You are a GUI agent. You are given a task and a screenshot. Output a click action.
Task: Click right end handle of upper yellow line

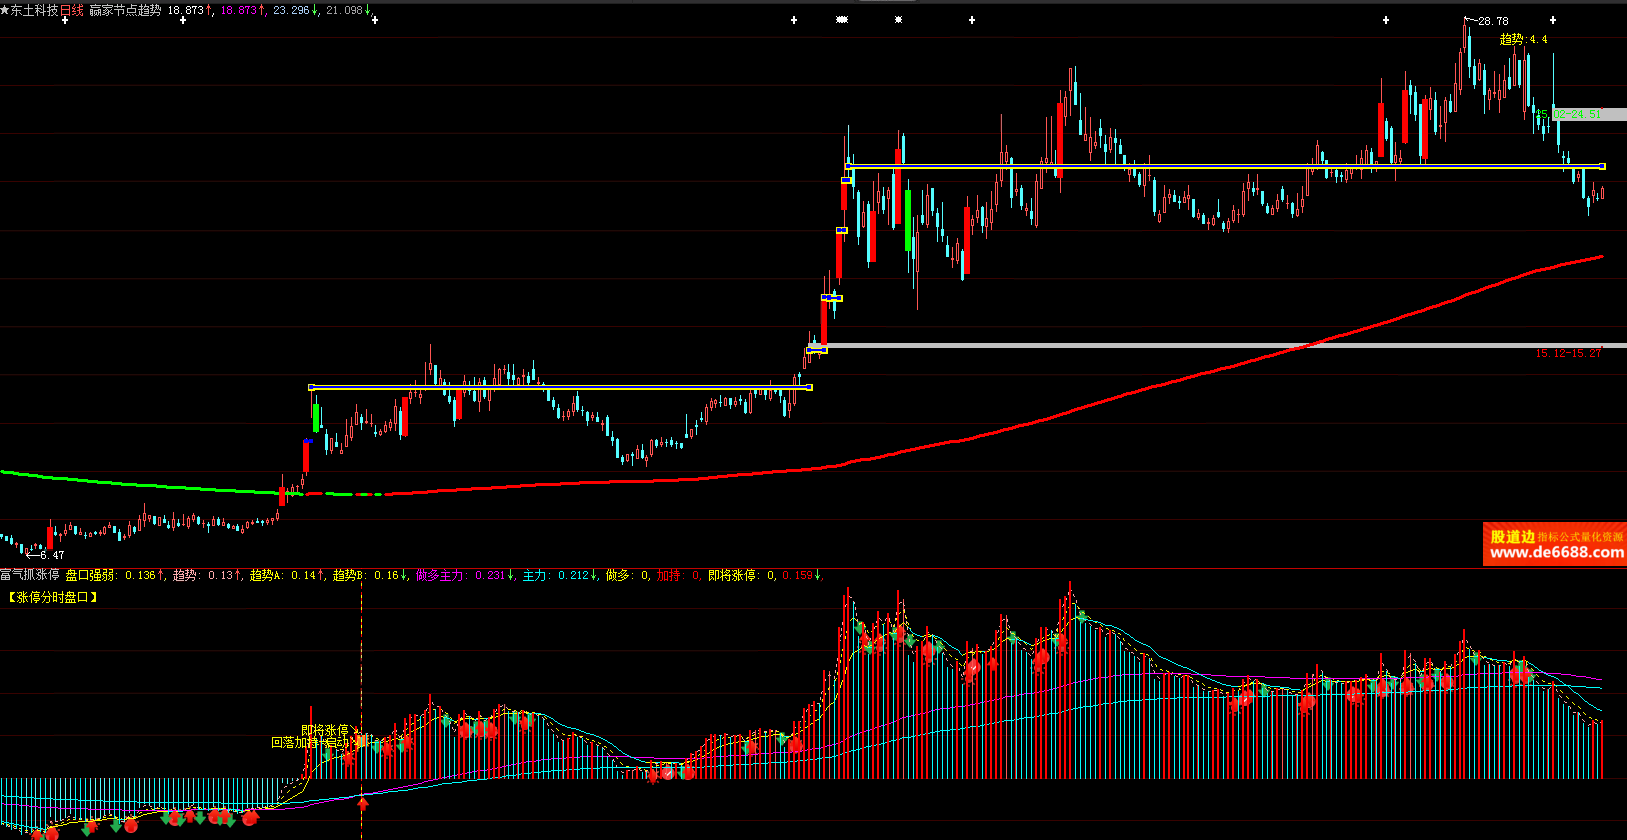(1602, 166)
